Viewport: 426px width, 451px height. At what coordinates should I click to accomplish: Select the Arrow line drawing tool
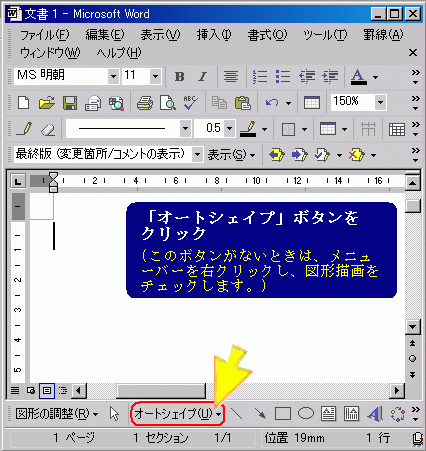pyautogui.click(x=260, y=414)
